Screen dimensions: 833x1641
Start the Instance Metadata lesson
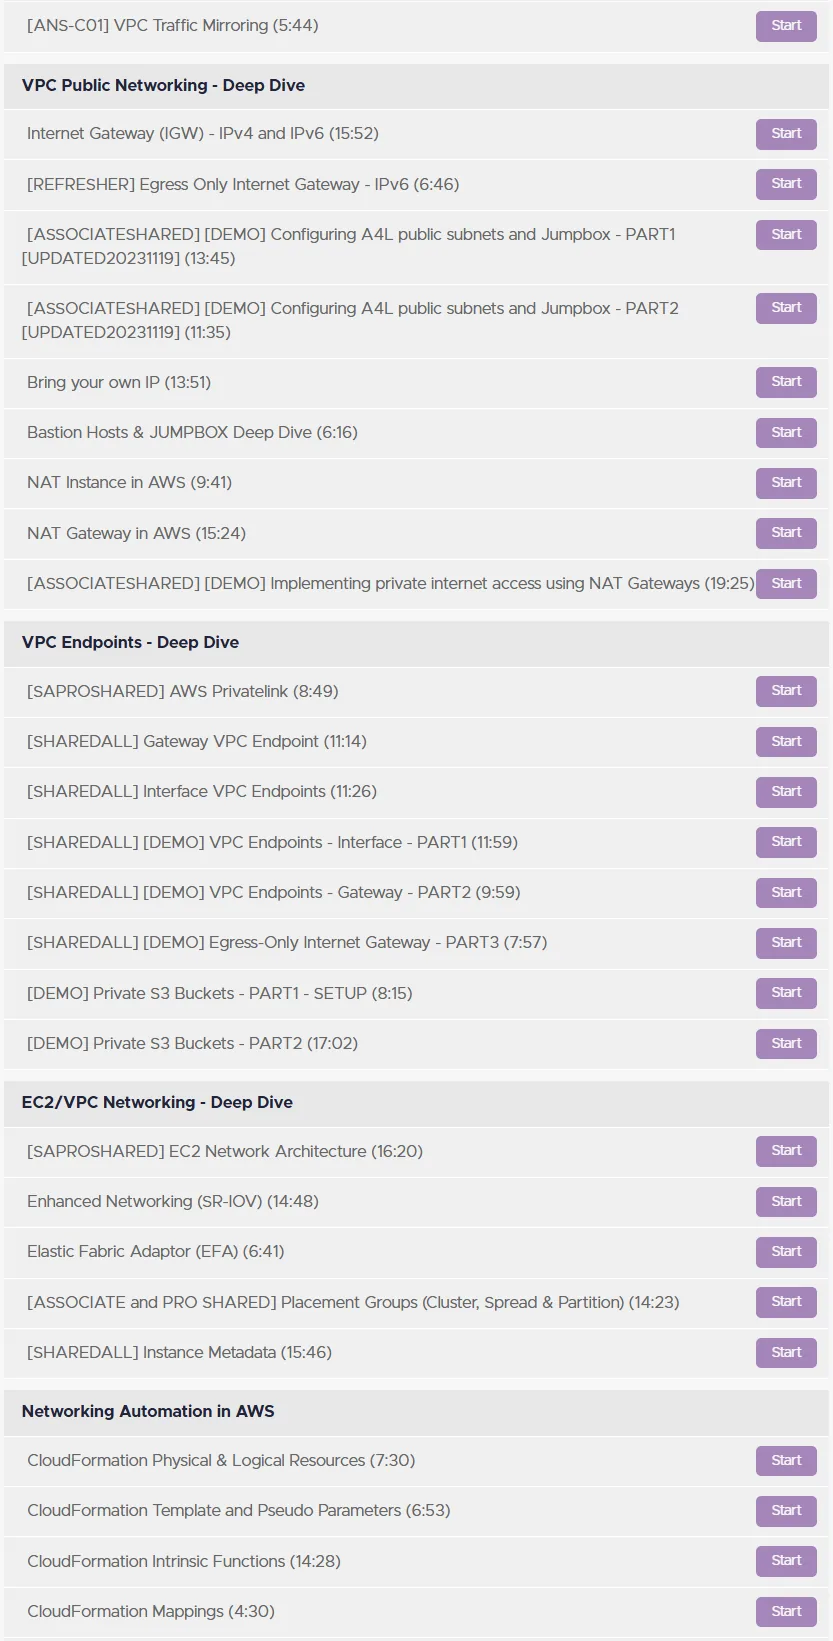786,1353
